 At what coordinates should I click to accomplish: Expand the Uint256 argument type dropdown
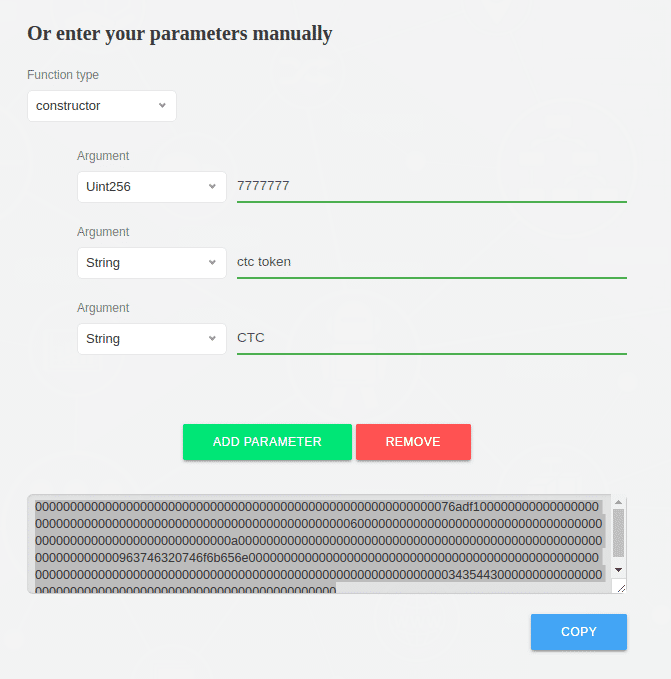tap(152, 187)
